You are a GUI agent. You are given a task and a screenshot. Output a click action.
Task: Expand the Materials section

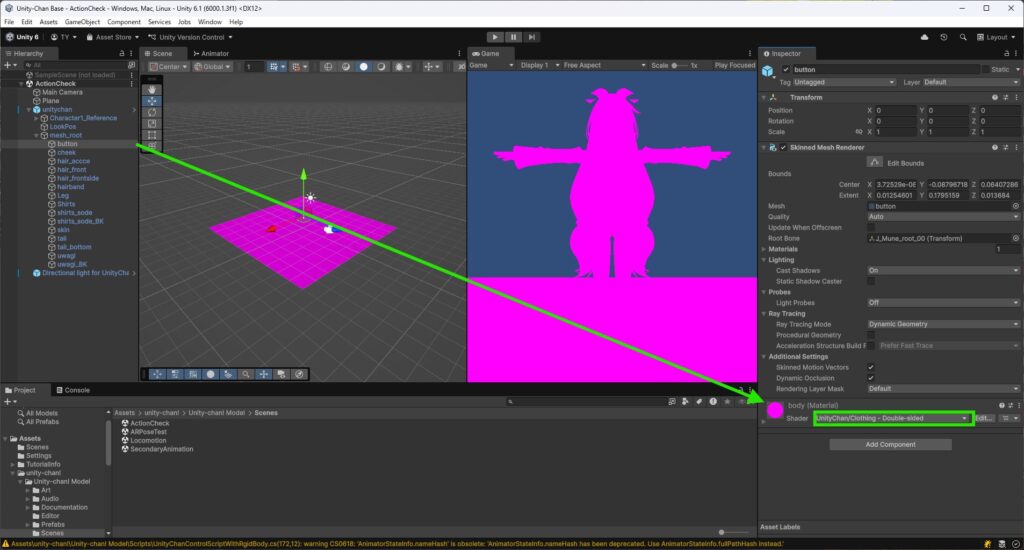[x=765, y=249]
